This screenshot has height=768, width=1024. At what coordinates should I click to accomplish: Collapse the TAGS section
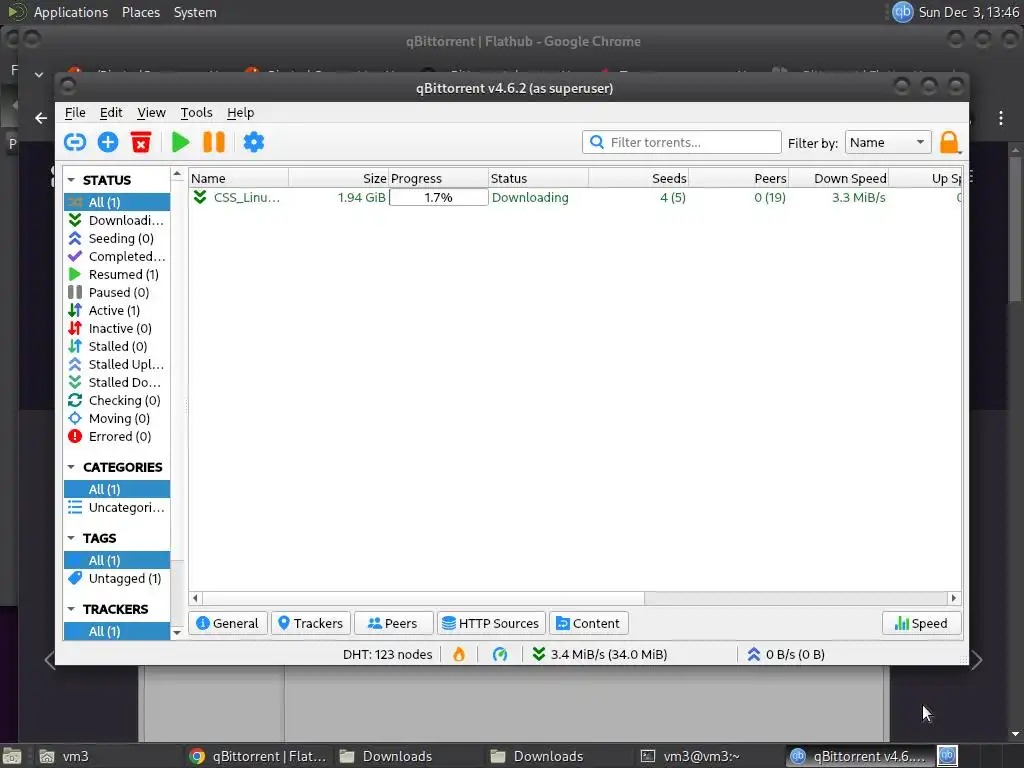(71, 538)
